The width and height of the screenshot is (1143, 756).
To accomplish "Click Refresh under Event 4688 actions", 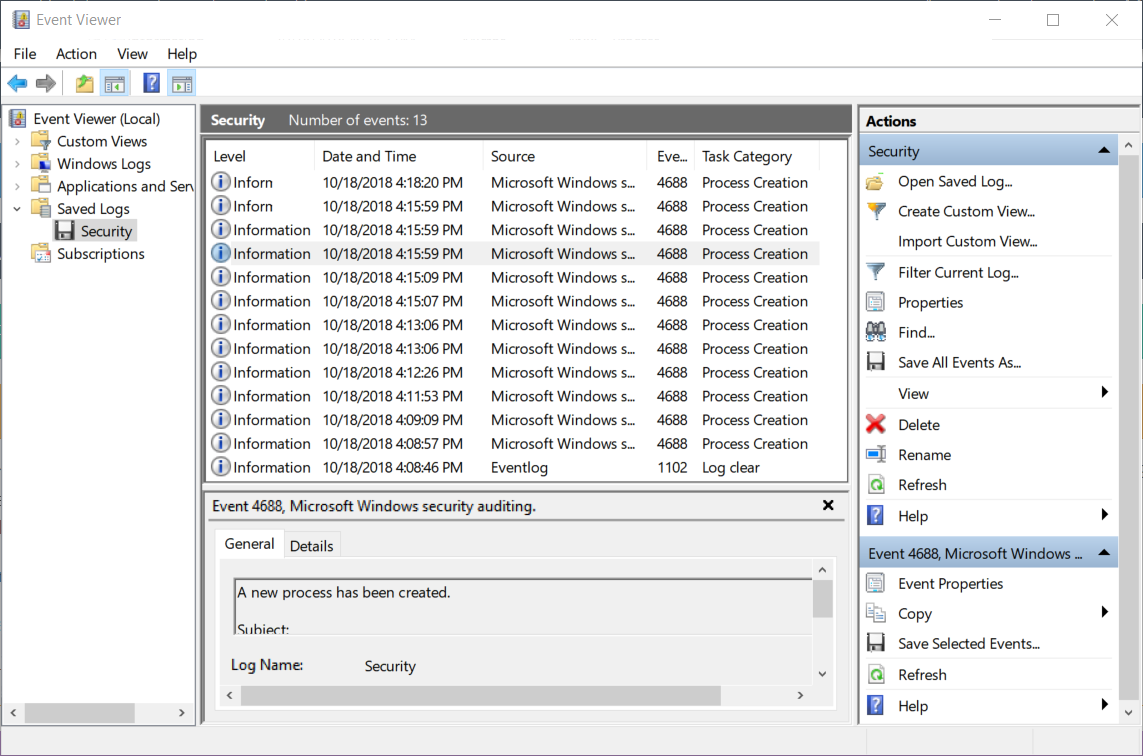I will point(922,675).
